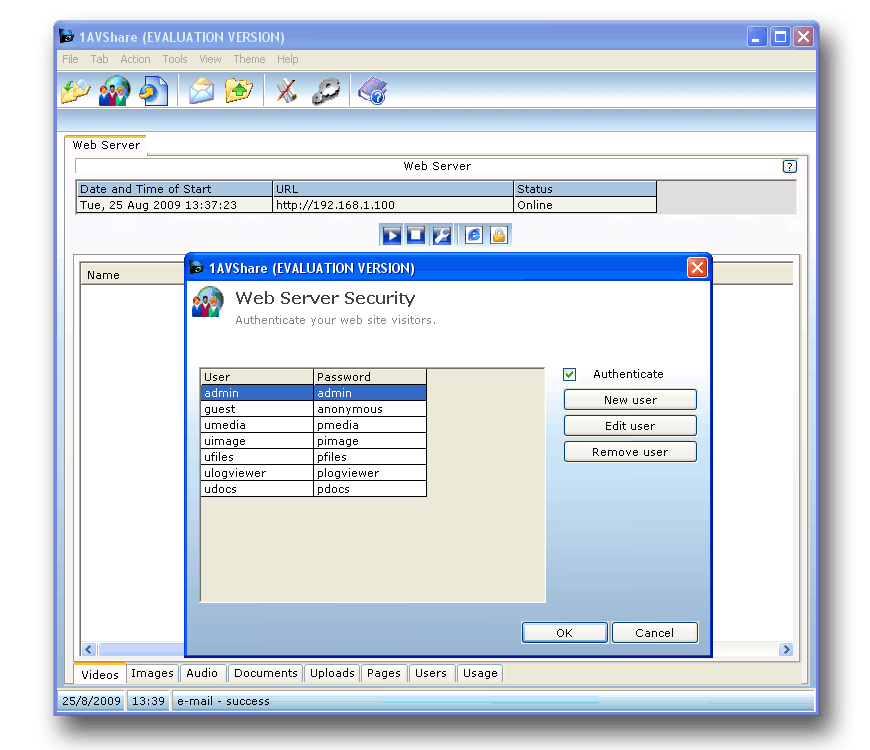Select the uimage user row

pyautogui.click(x=313, y=441)
